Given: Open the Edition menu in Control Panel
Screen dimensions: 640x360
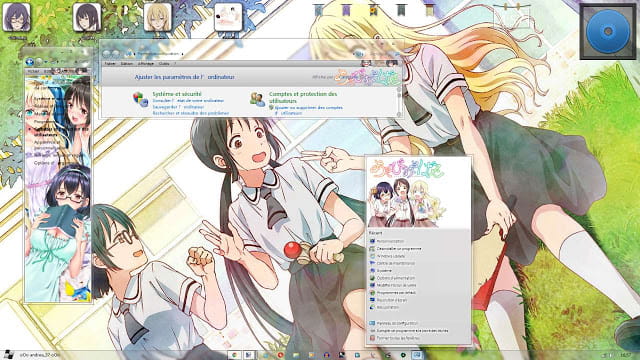Looking at the screenshot, I should click(127, 64).
